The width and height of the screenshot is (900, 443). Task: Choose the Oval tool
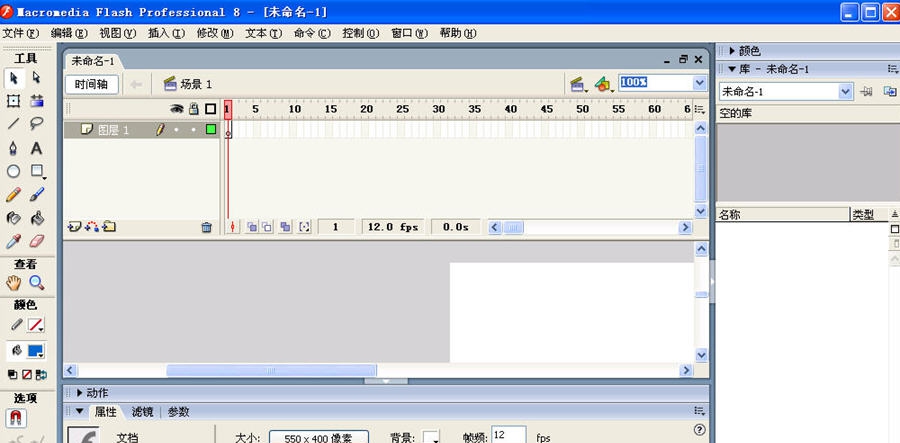point(13,171)
